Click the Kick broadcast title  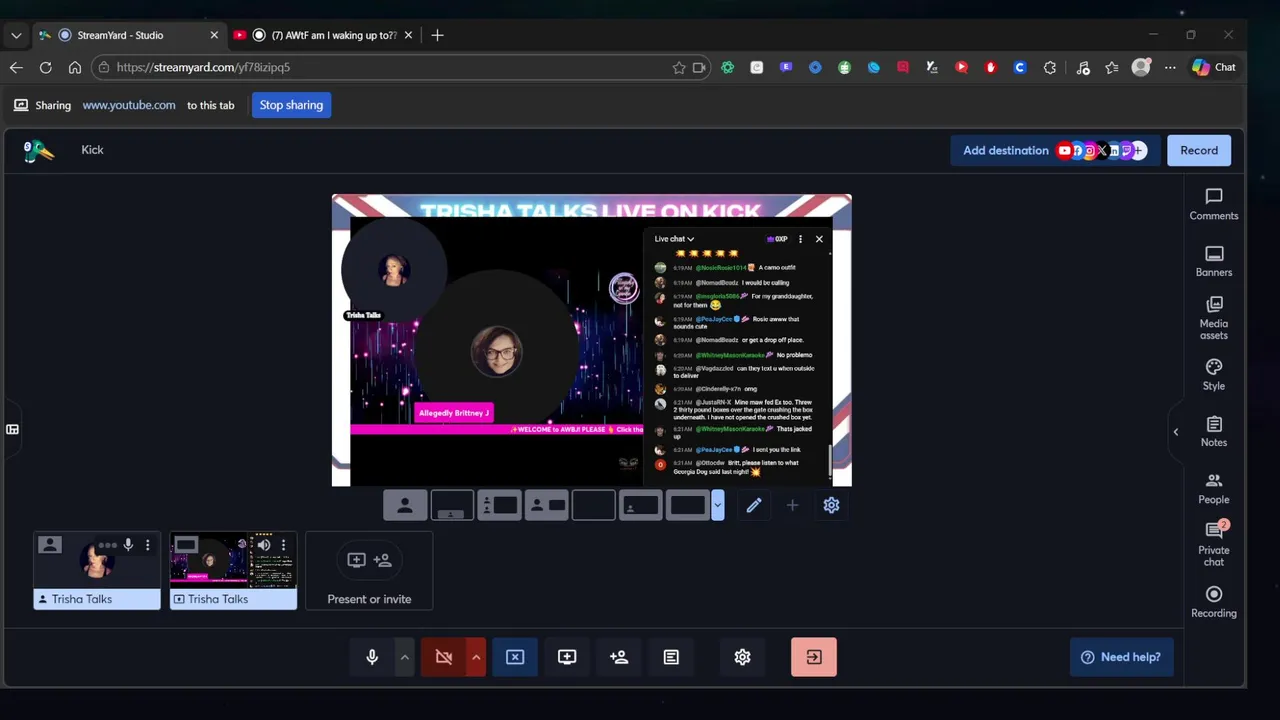click(92, 150)
